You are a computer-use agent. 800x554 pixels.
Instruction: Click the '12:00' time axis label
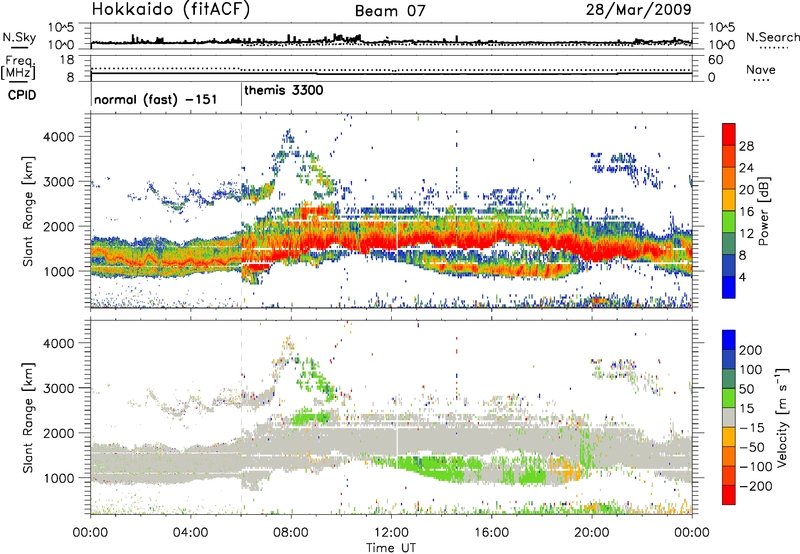[391, 532]
